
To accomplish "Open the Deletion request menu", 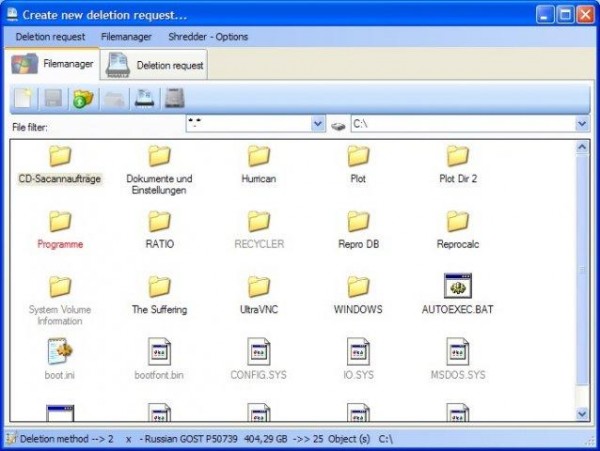I will (x=50, y=37).
